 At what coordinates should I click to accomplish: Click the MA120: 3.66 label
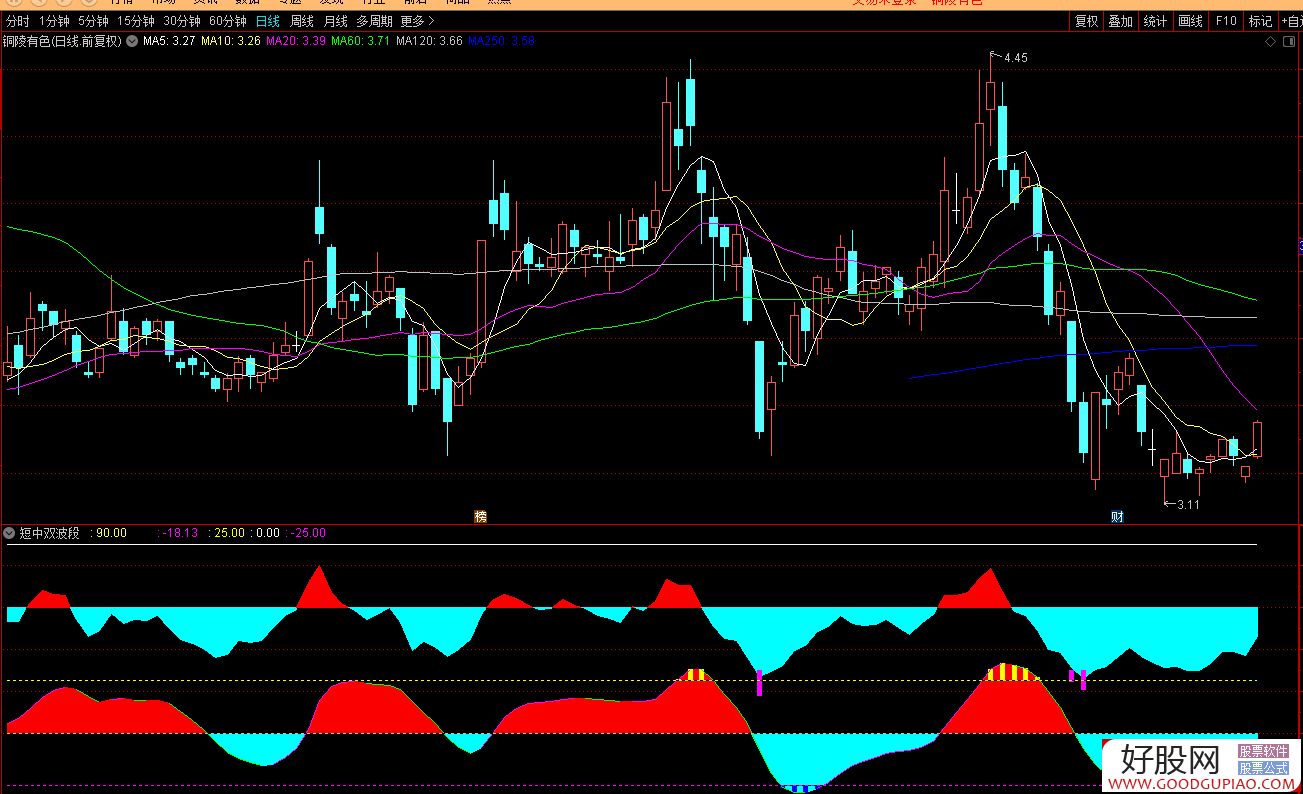pyautogui.click(x=429, y=42)
